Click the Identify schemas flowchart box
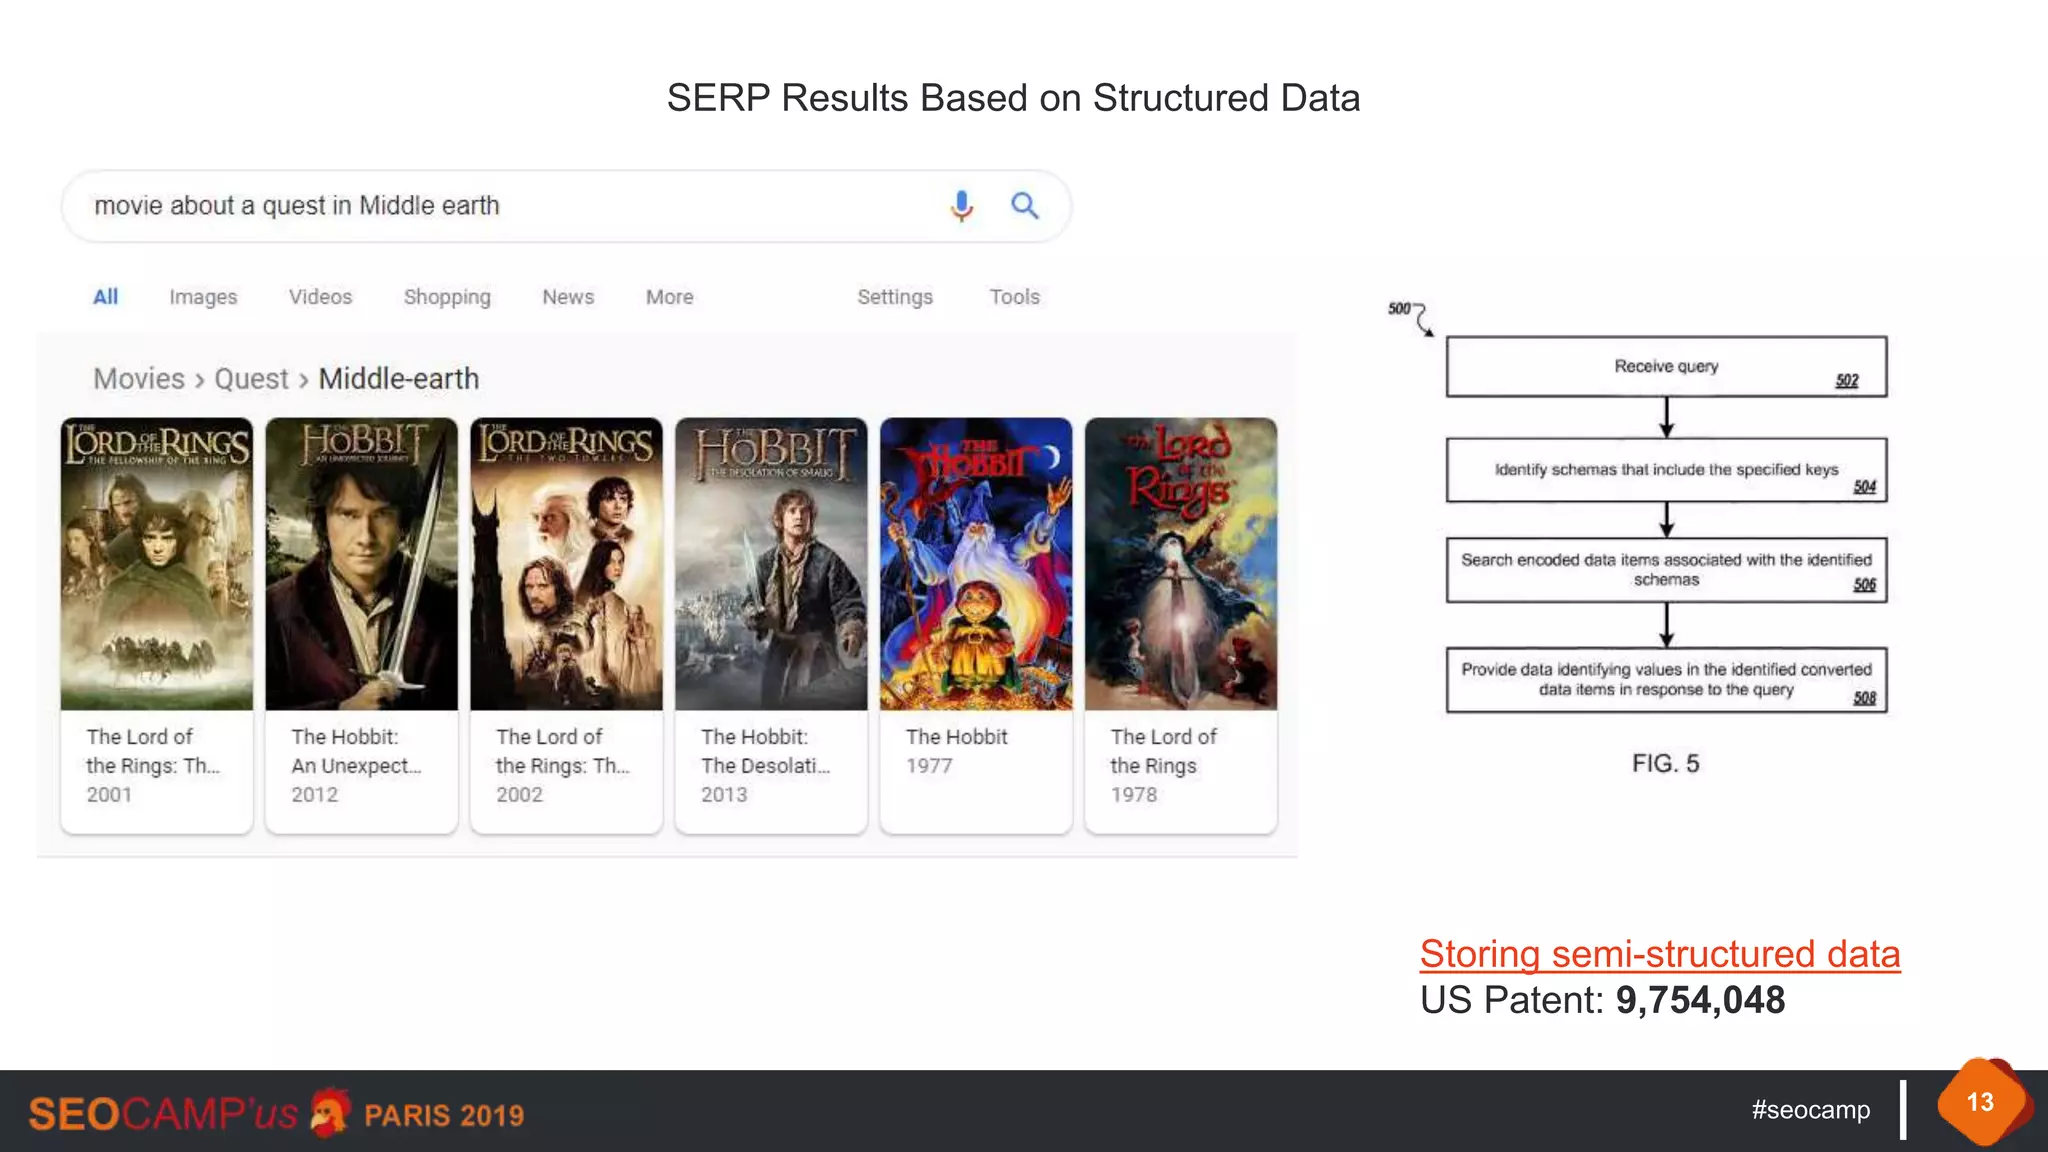2048x1152 pixels. pos(1666,470)
